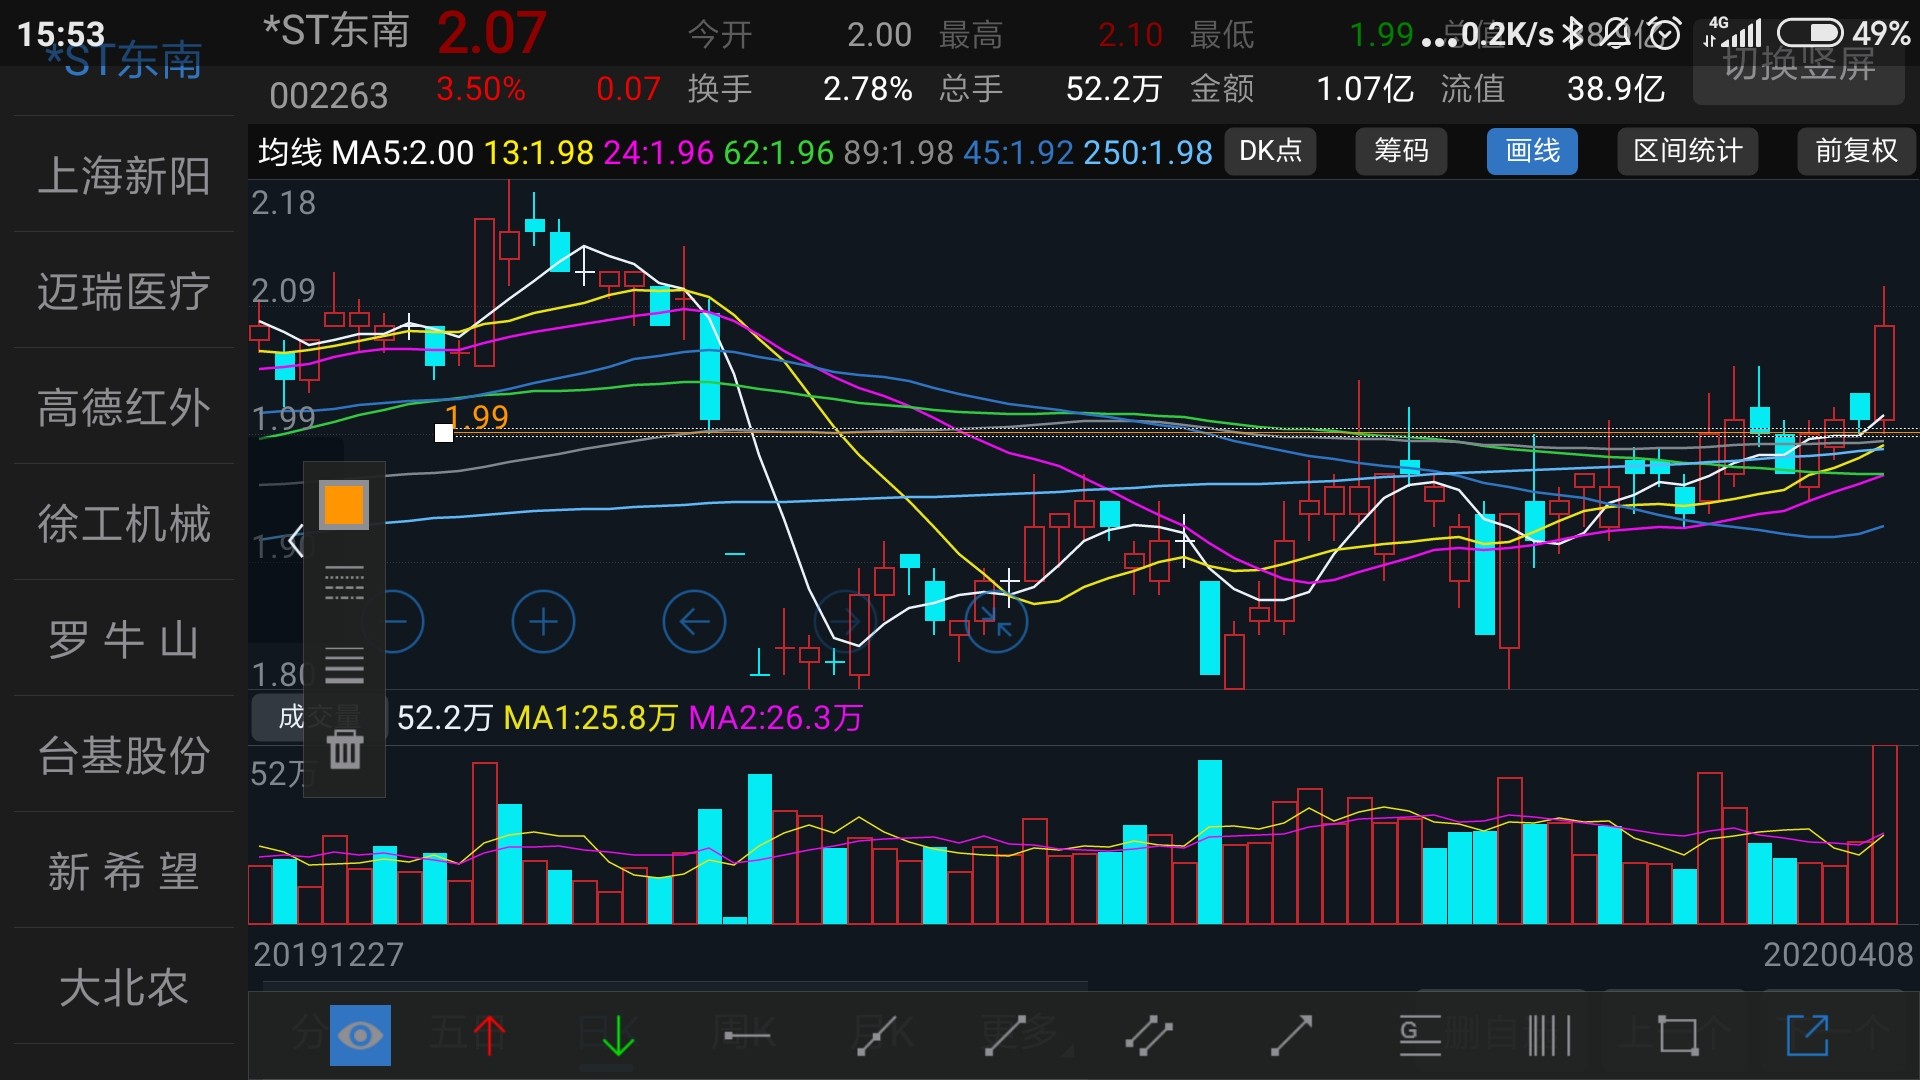The width and height of the screenshot is (1920, 1080).
Task: Select 高德红外 in stock list
Action: coord(124,407)
